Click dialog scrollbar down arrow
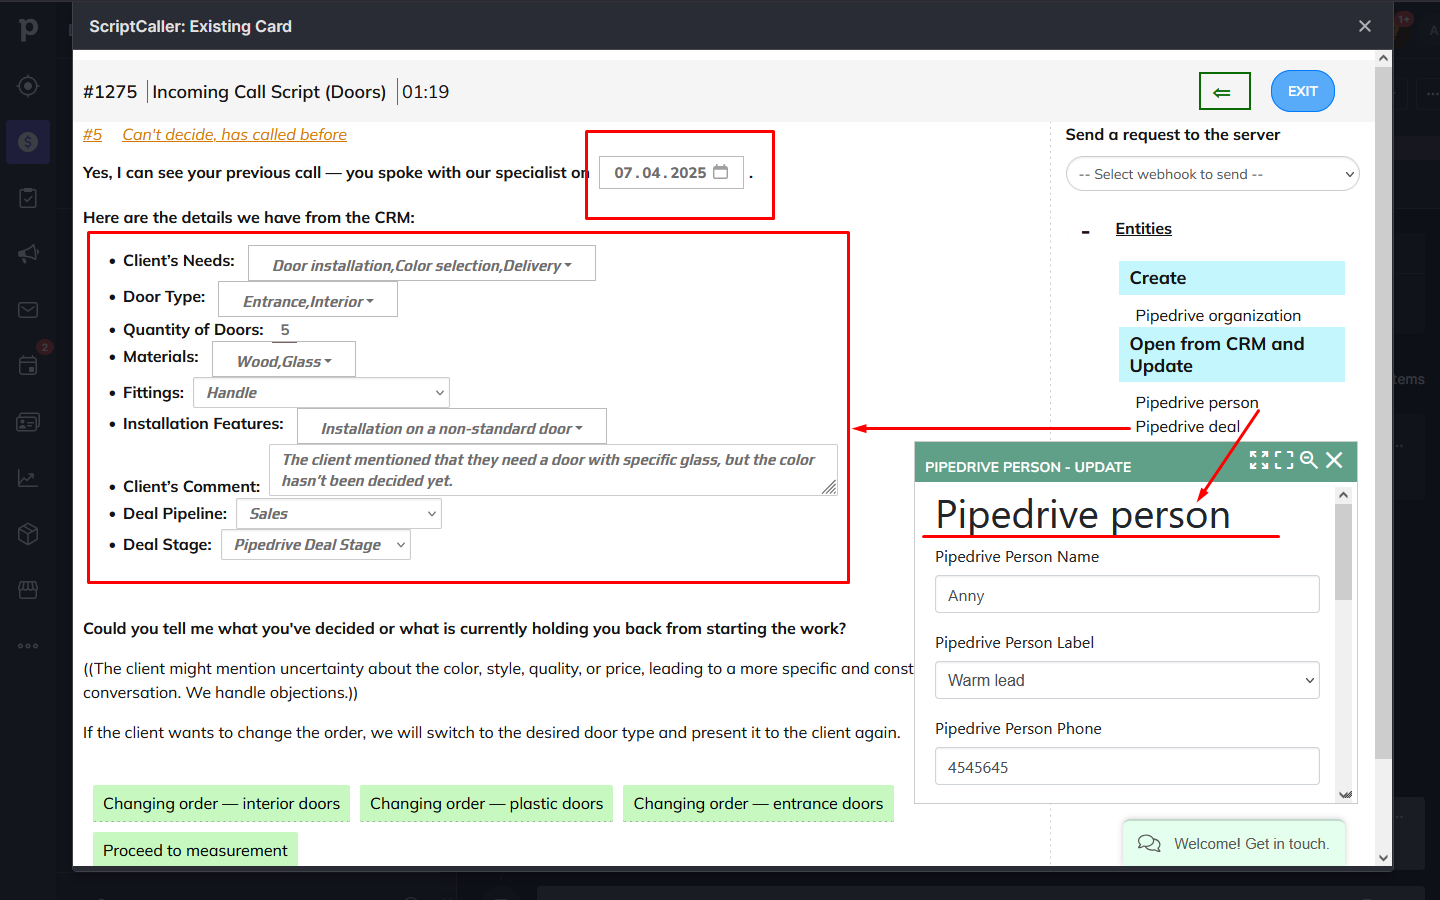Viewport: 1440px width, 900px height. click(1383, 858)
